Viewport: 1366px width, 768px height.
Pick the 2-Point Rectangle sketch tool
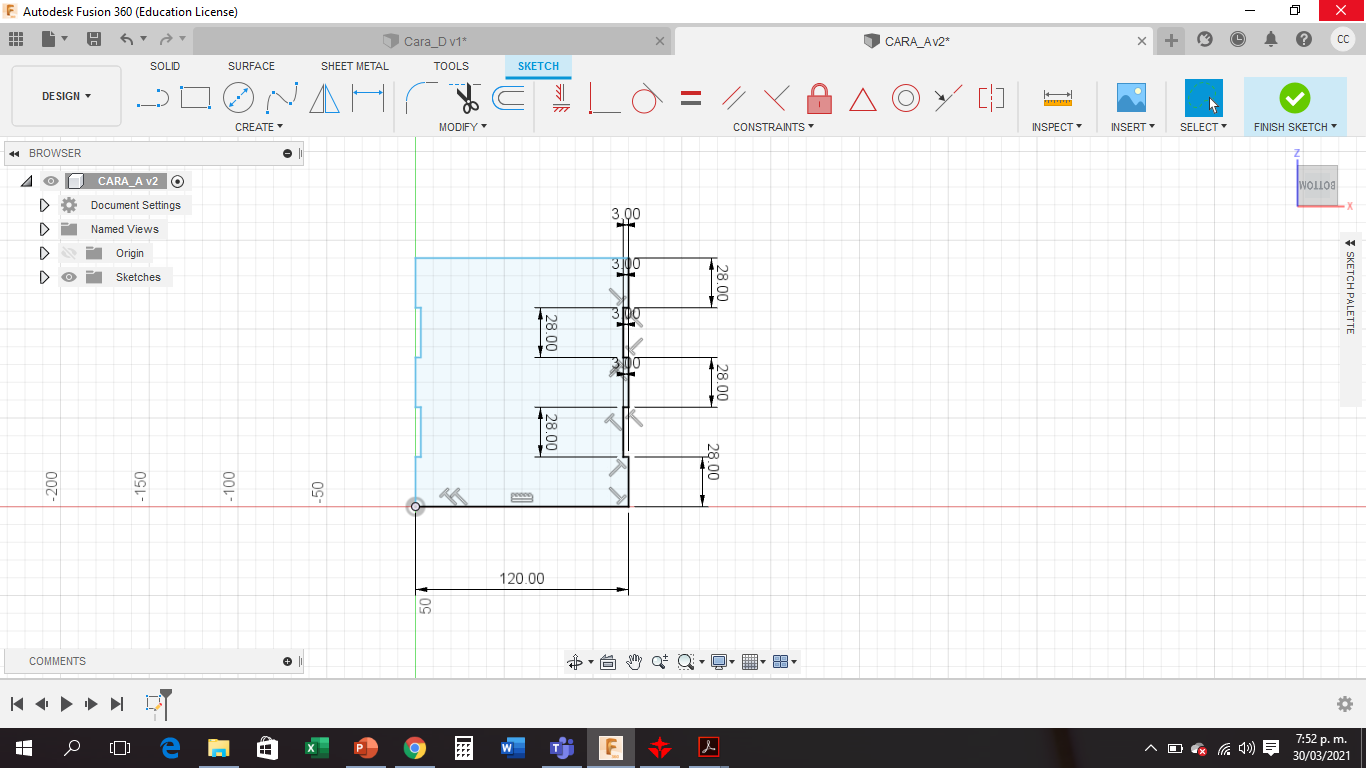click(x=195, y=98)
